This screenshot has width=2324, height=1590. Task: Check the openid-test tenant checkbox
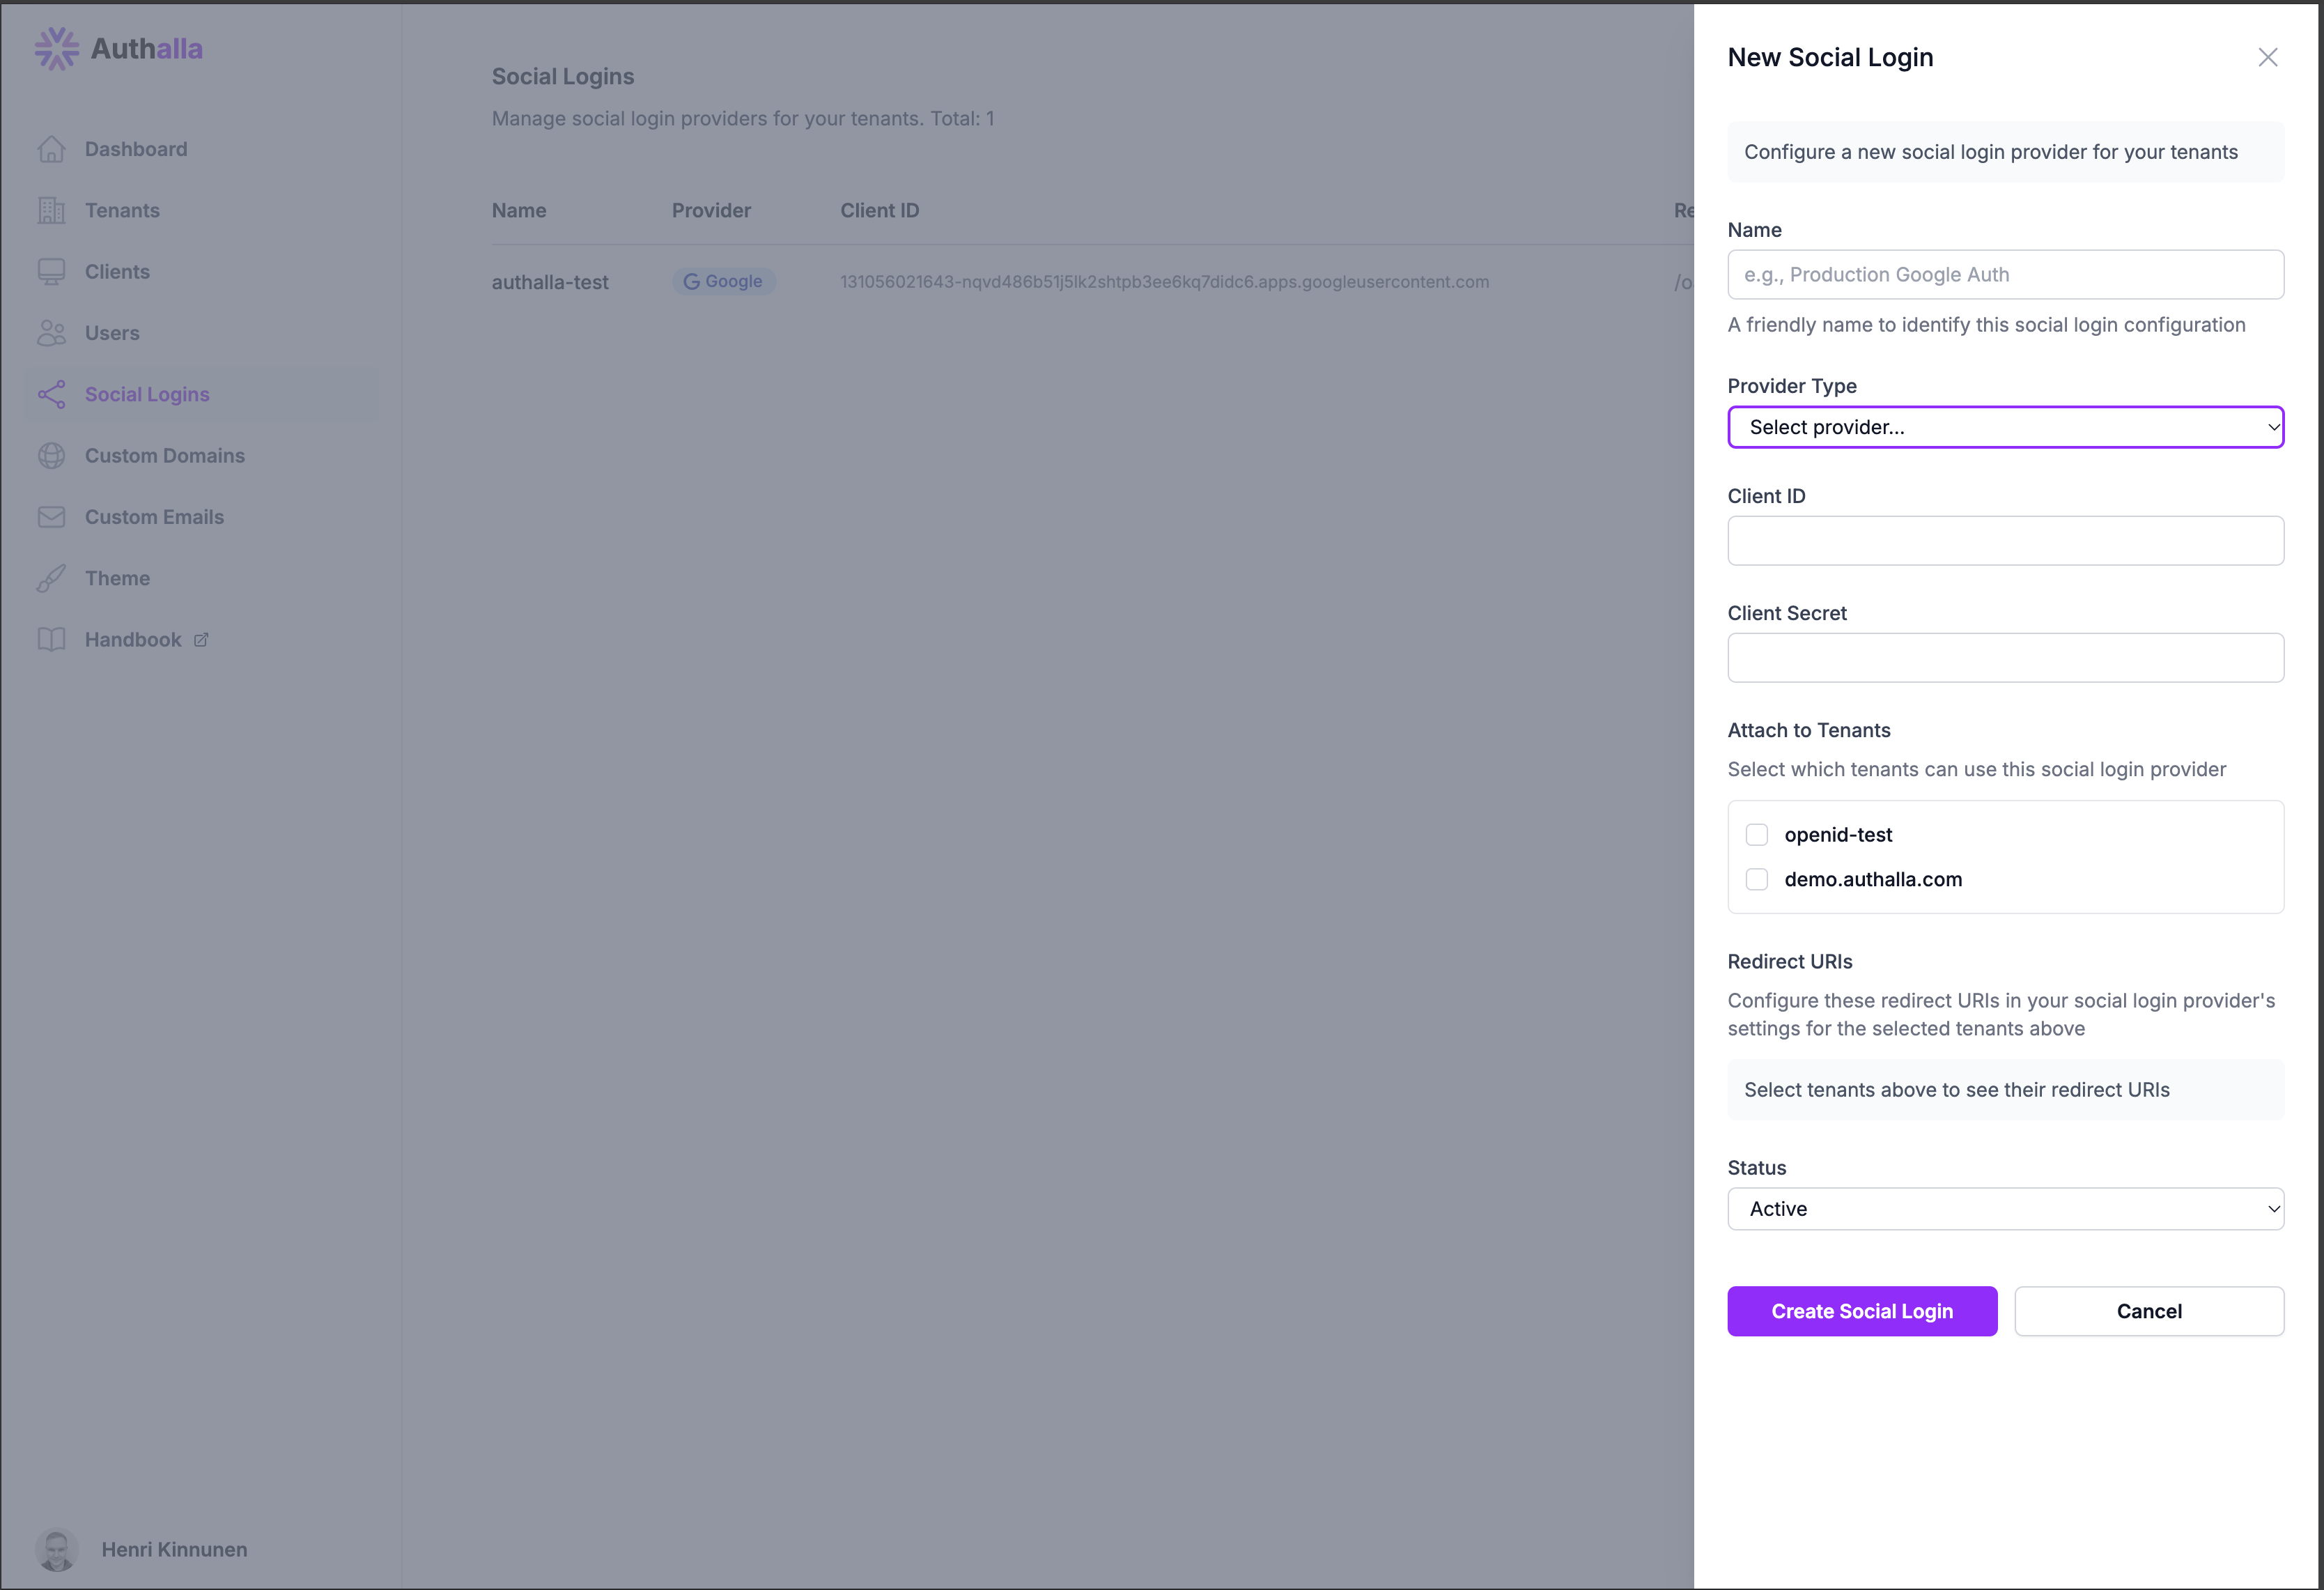(1756, 835)
